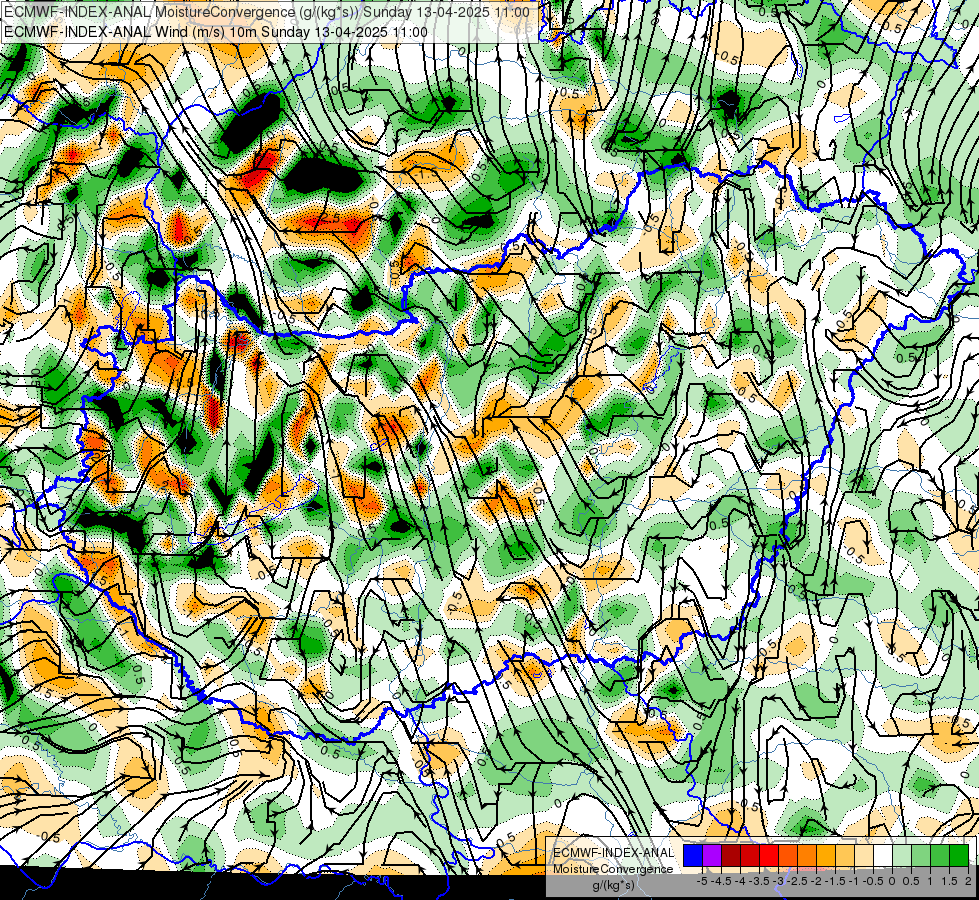Click the MoistureConvergence title line at top
979x900 pixels.
click(x=267, y=12)
